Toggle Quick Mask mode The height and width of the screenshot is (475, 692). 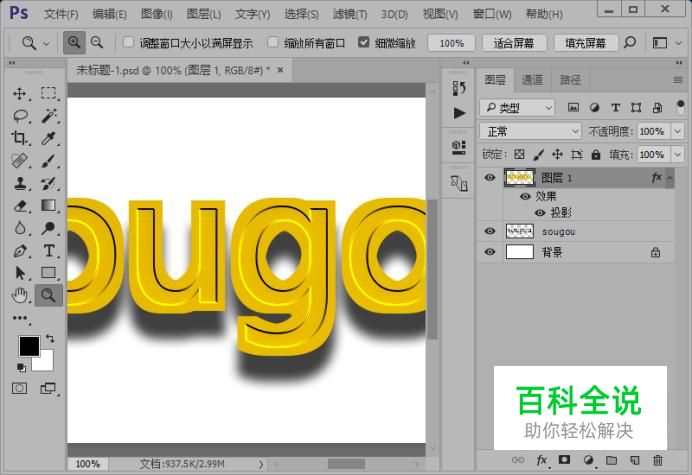[x=19, y=388]
